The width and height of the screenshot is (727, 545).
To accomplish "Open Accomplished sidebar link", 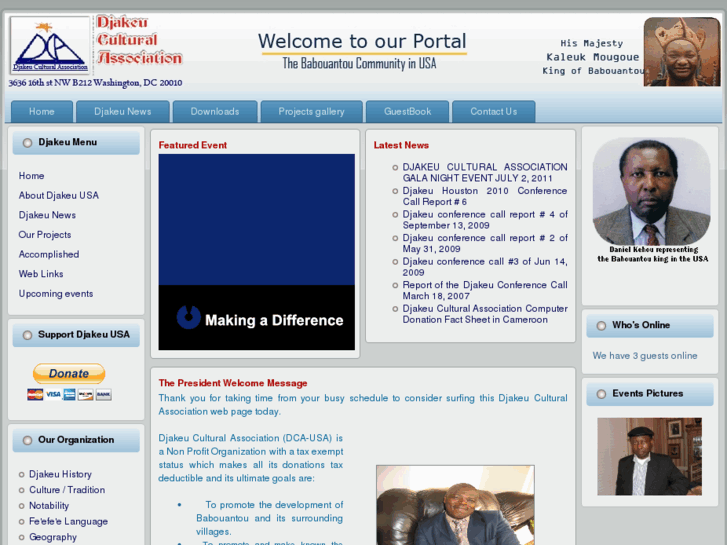I will tap(49, 254).
